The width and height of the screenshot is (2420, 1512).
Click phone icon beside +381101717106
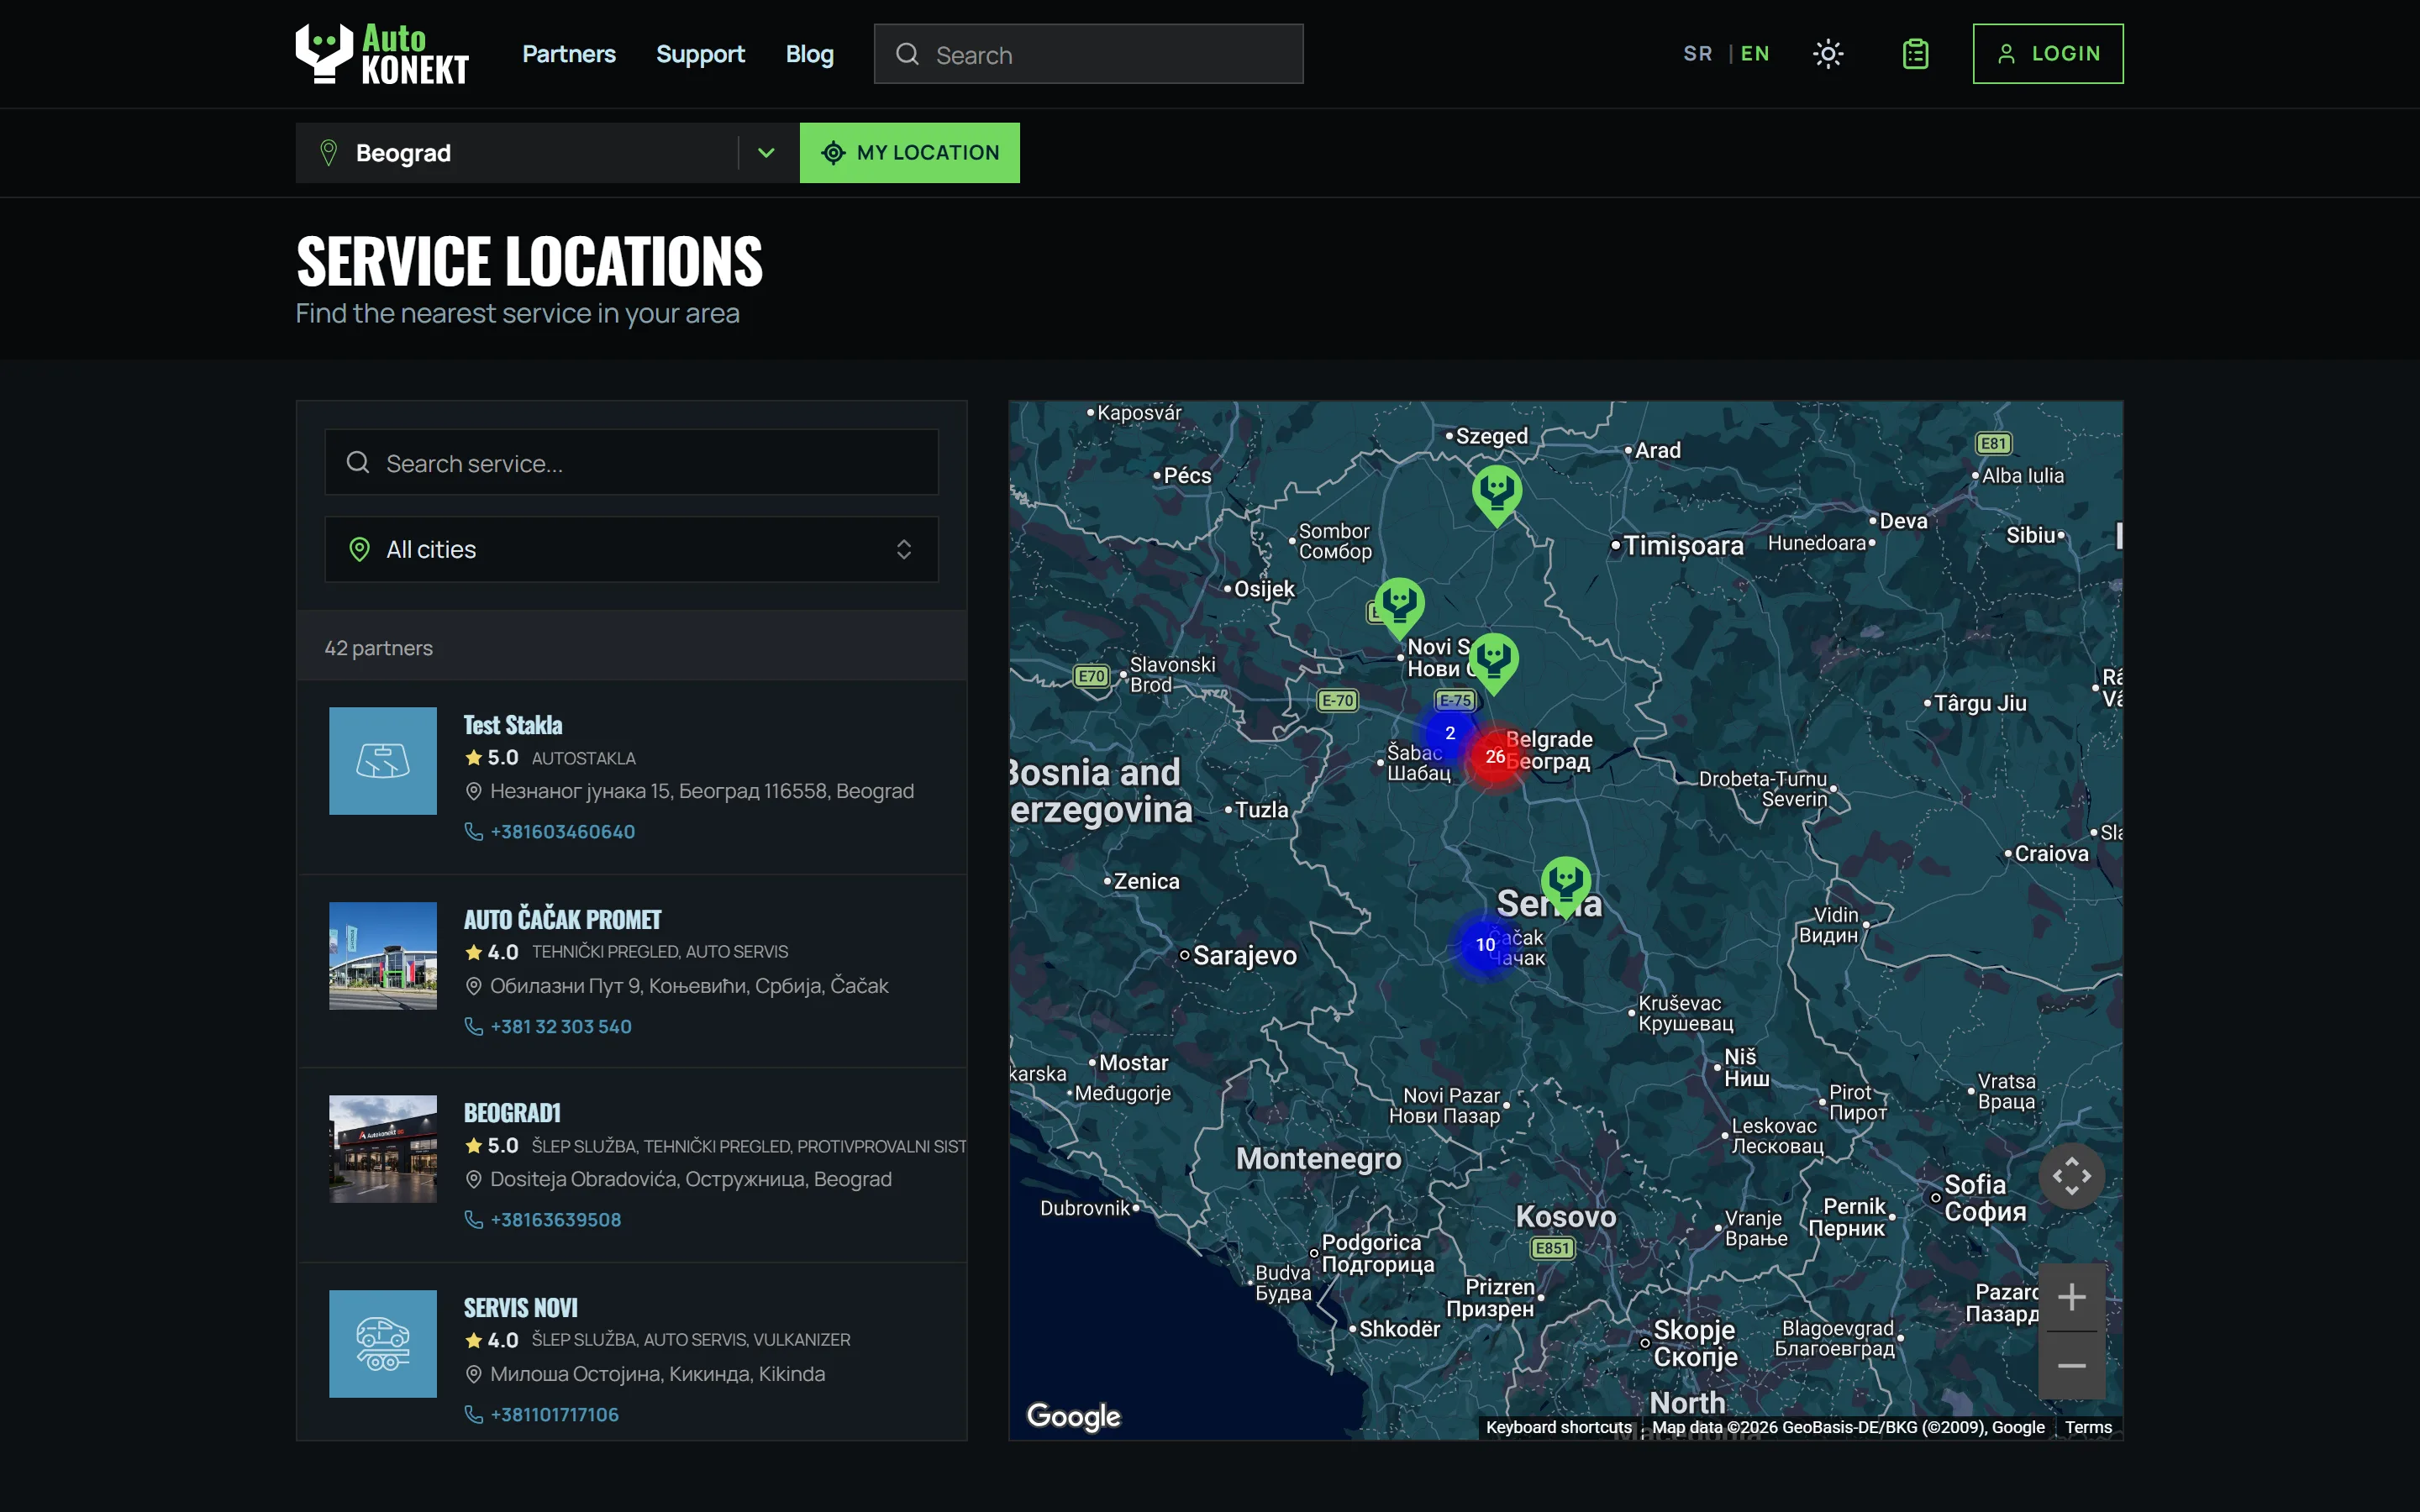click(x=474, y=1415)
